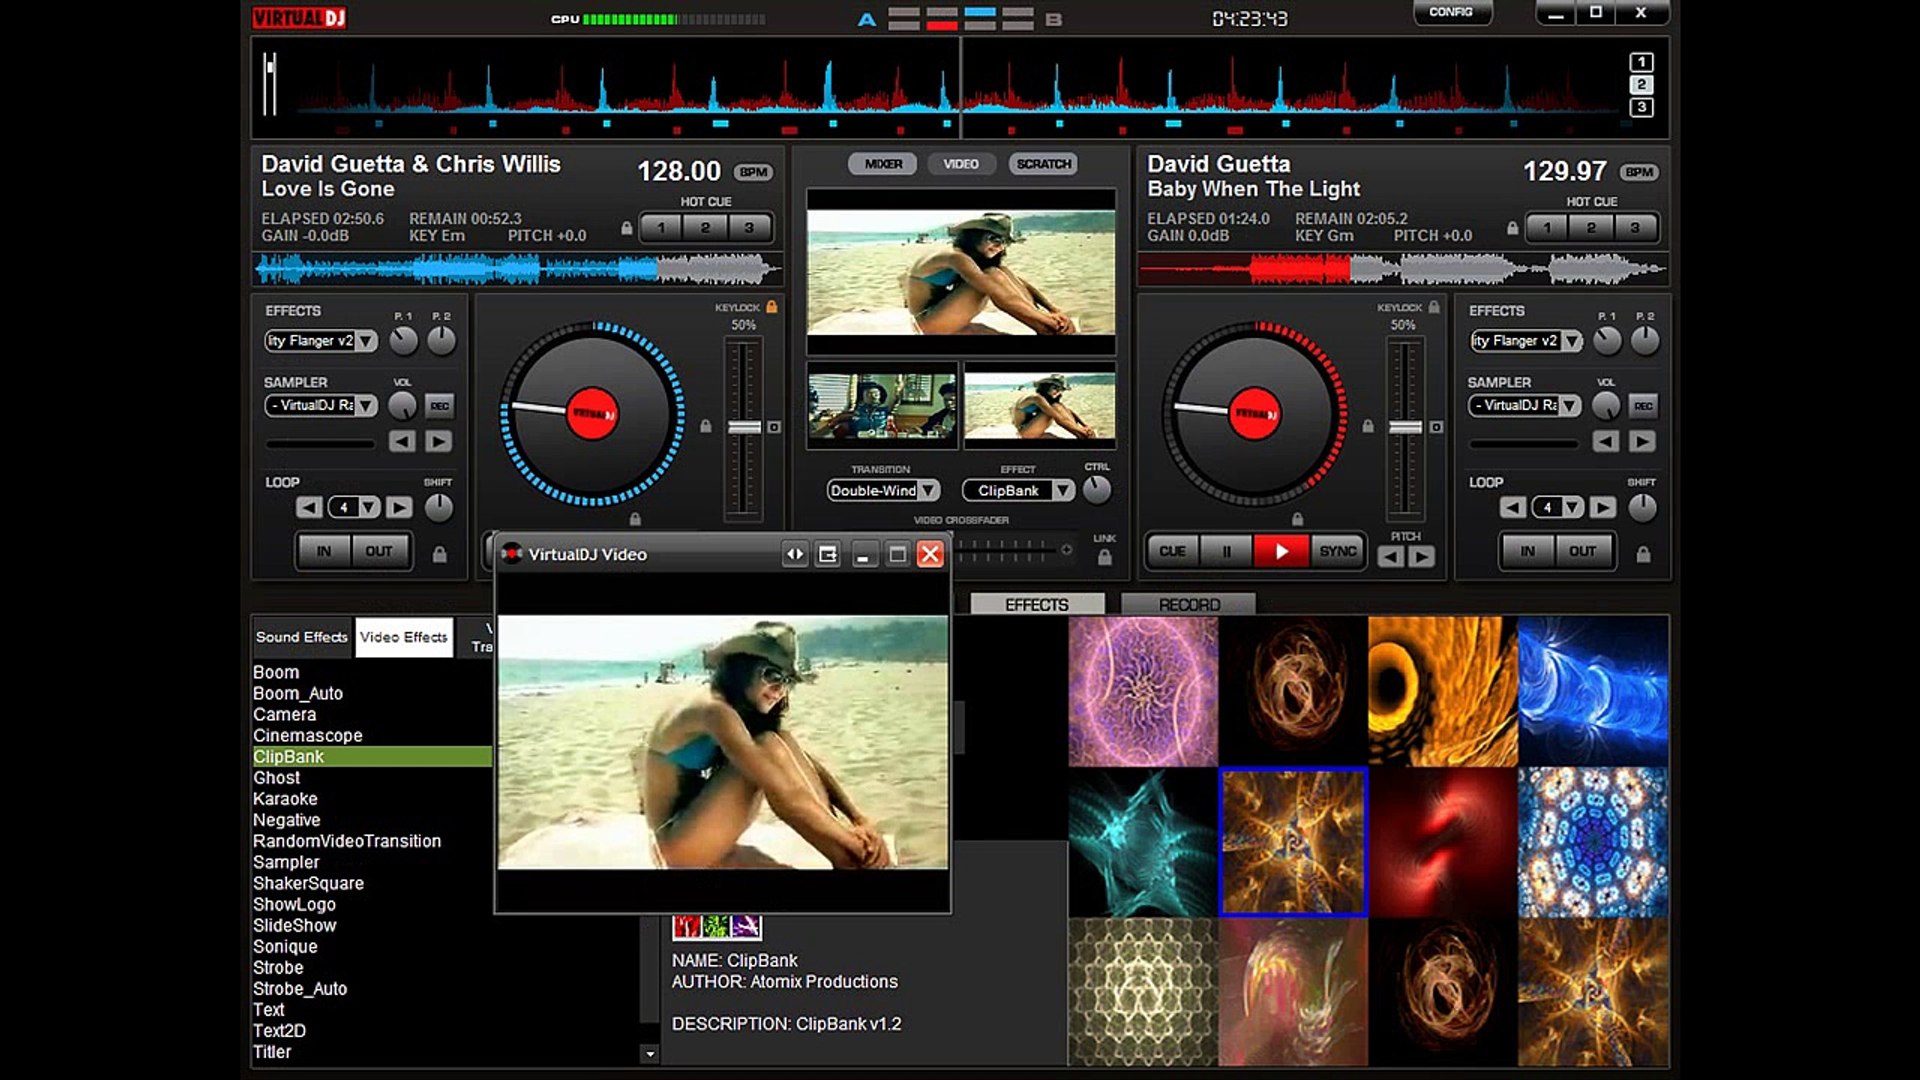Click the left deck pitch slider handle

744,427
